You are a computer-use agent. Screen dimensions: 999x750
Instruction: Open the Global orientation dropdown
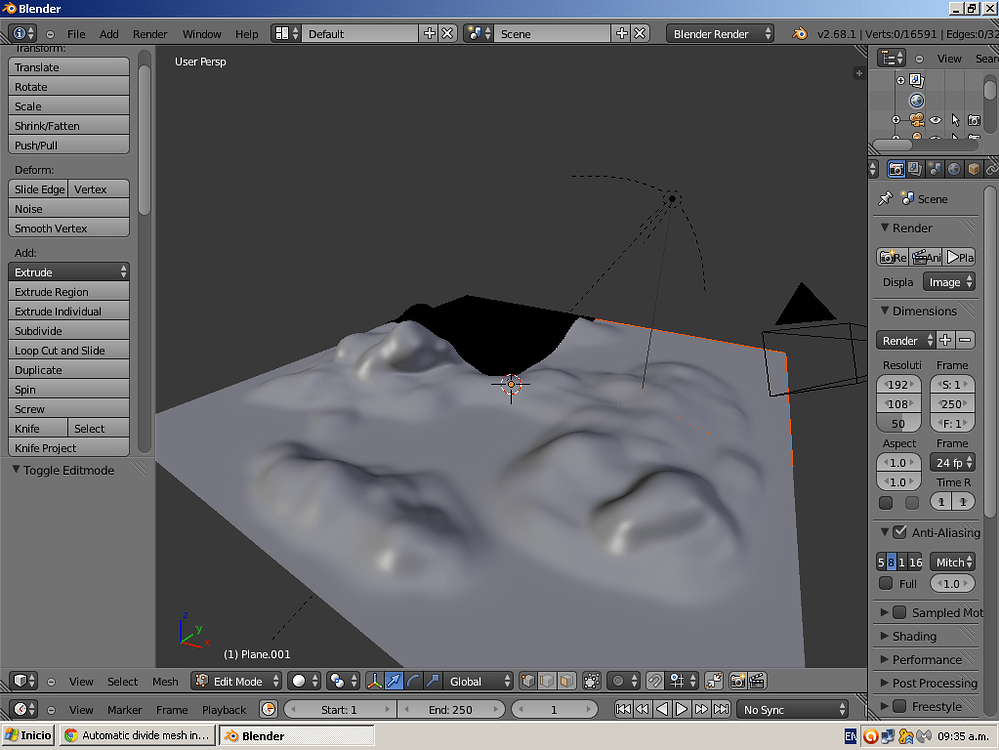478,681
